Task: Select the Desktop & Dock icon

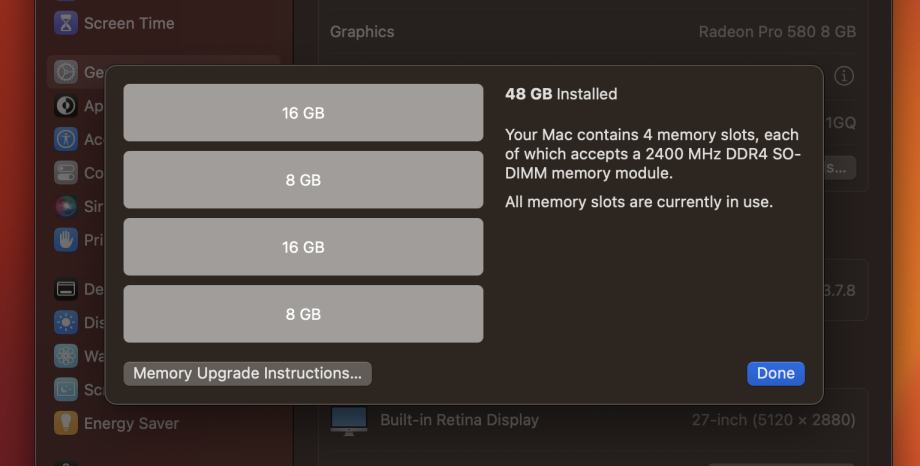Action: [66, 289]
